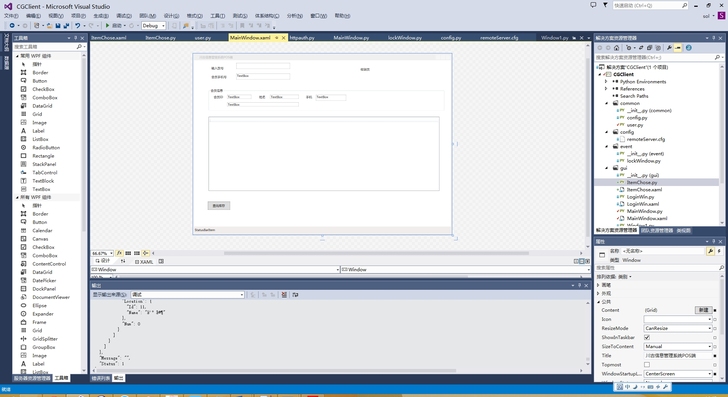Click the Undo arrow in the toolbar

tap(78, 26)
